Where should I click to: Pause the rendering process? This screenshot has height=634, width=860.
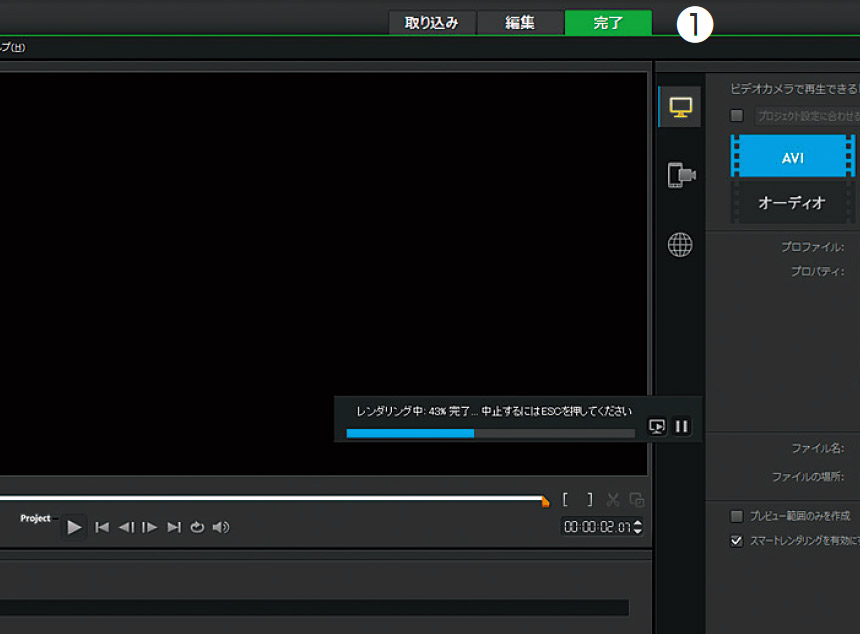tap(682, 426)
